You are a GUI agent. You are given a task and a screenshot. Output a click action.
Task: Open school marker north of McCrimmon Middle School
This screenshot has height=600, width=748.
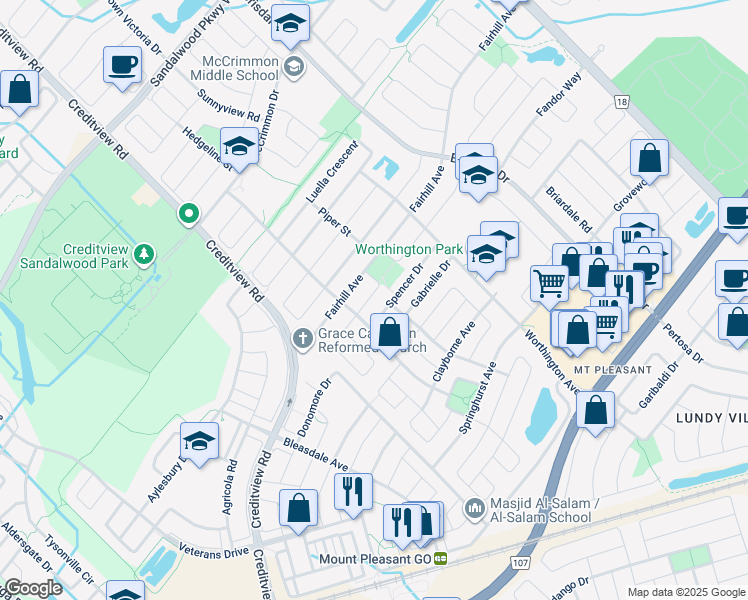point(290,25)
